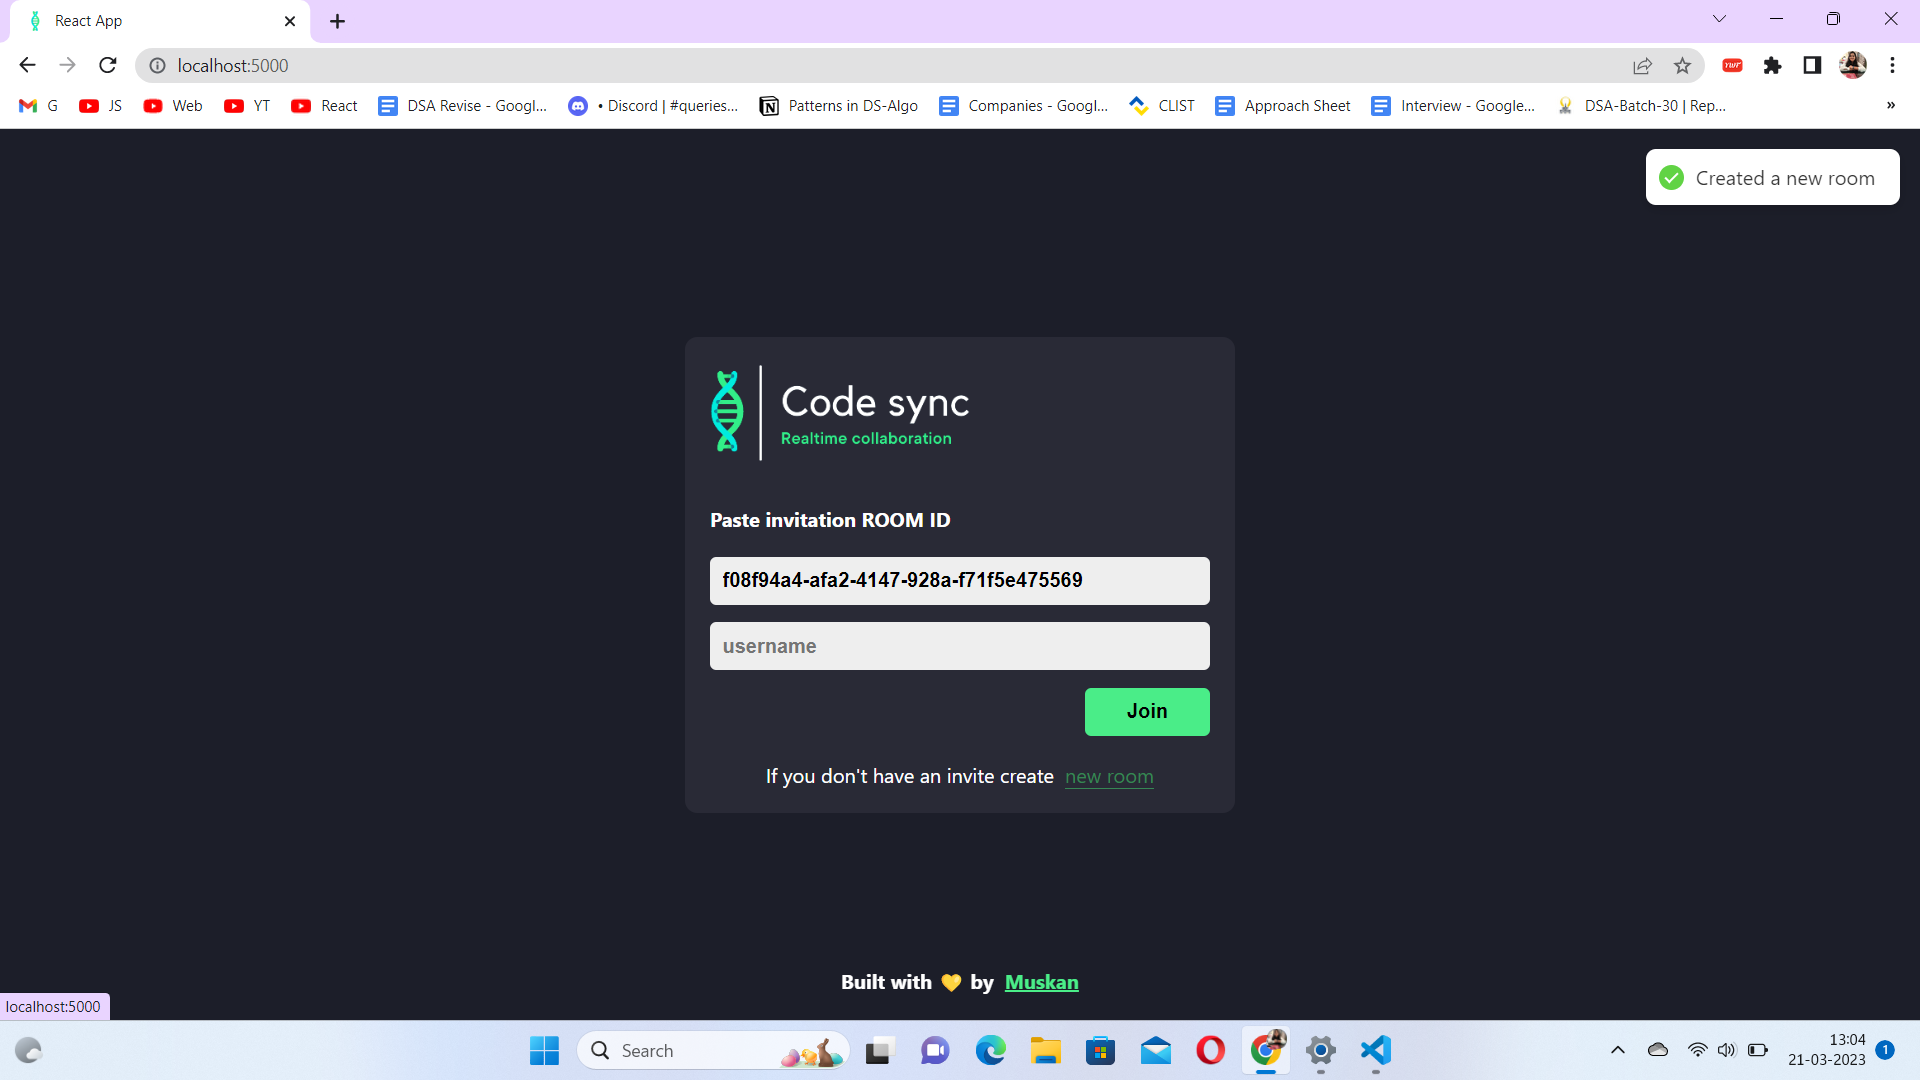This screenshot has height=1080, width=1920.
Task: Click inside the username input field
Action: (959, 646)
